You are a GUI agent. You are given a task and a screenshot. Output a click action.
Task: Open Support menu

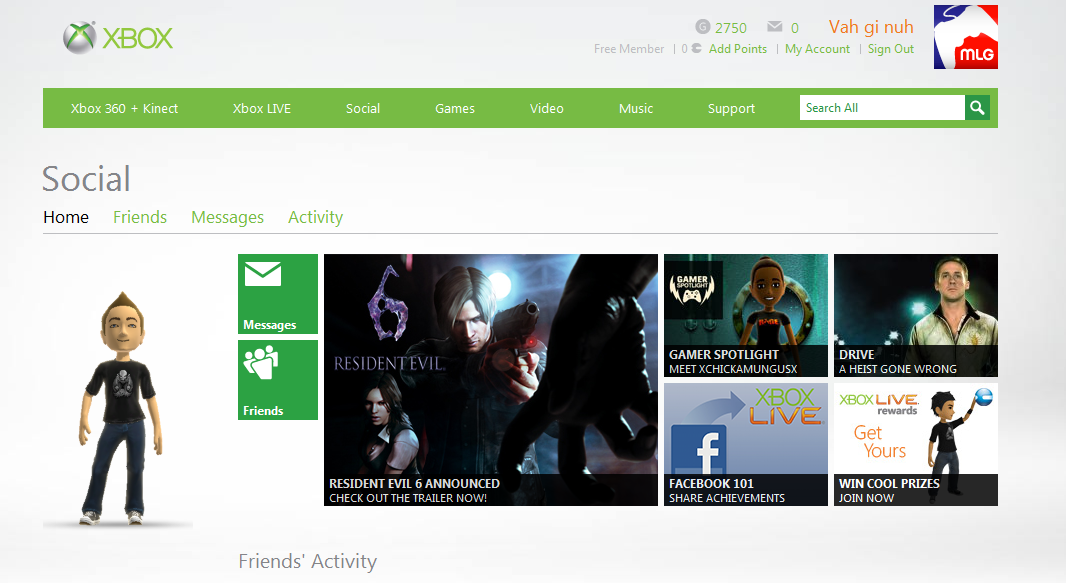(731, 108)
